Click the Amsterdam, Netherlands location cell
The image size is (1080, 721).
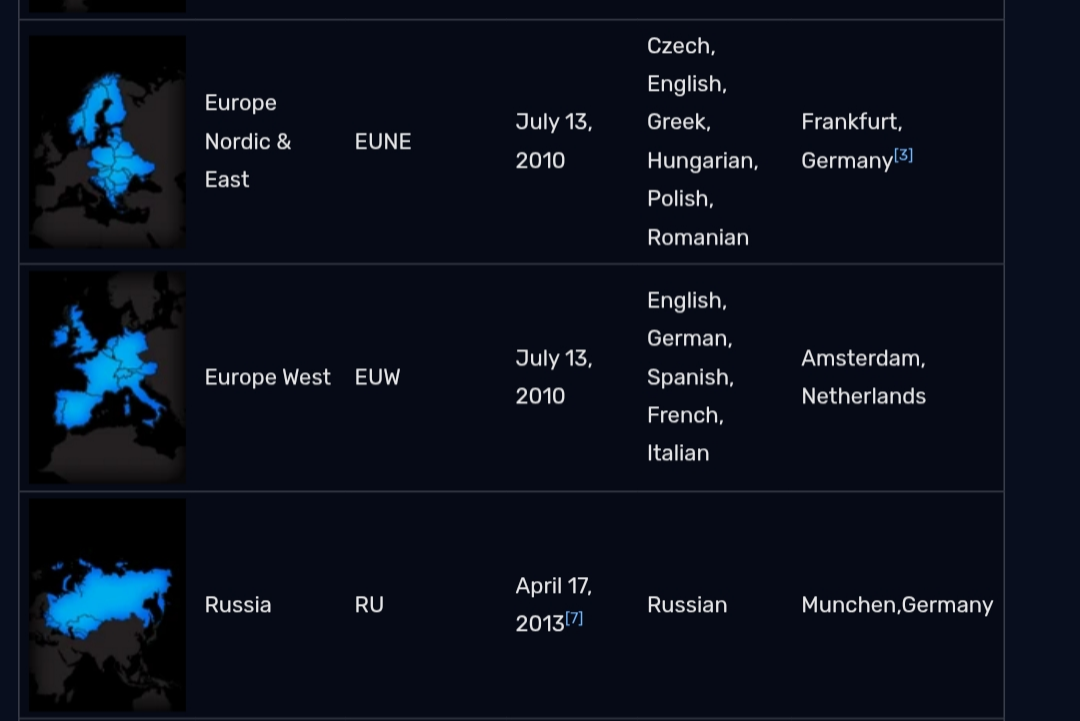[863, 377]
